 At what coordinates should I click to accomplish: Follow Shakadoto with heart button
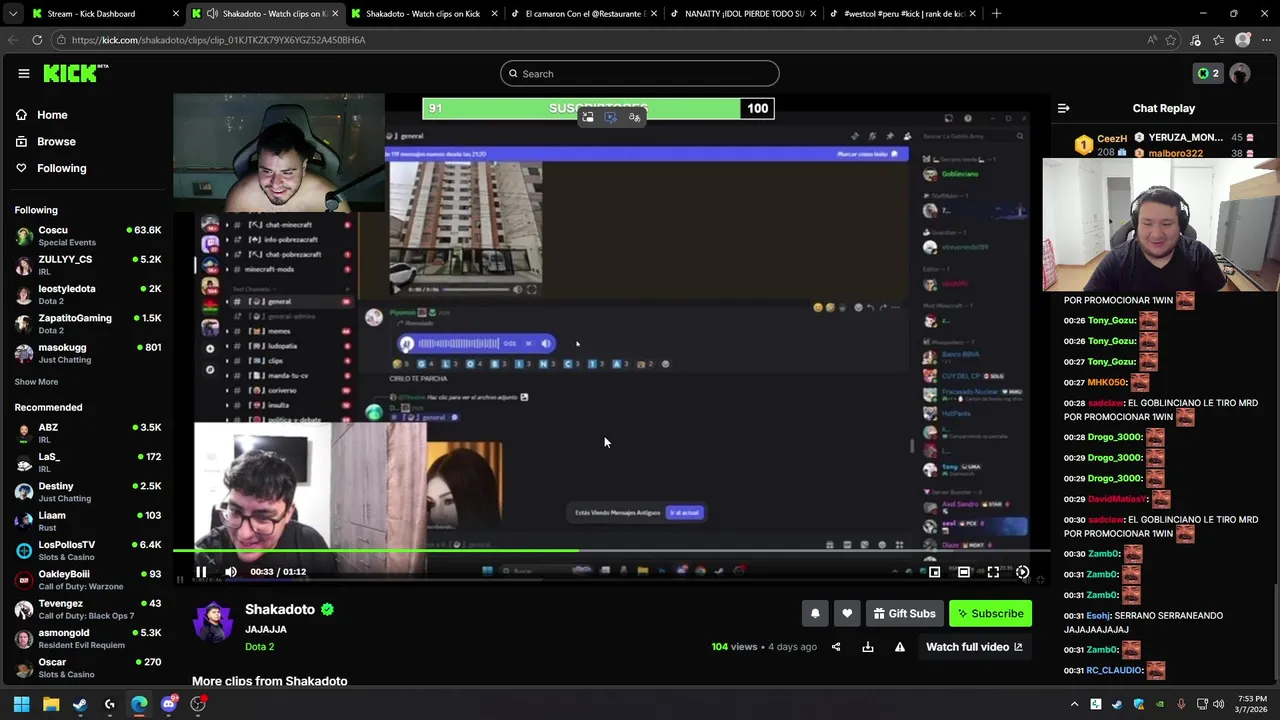click(x=847, y=613)
